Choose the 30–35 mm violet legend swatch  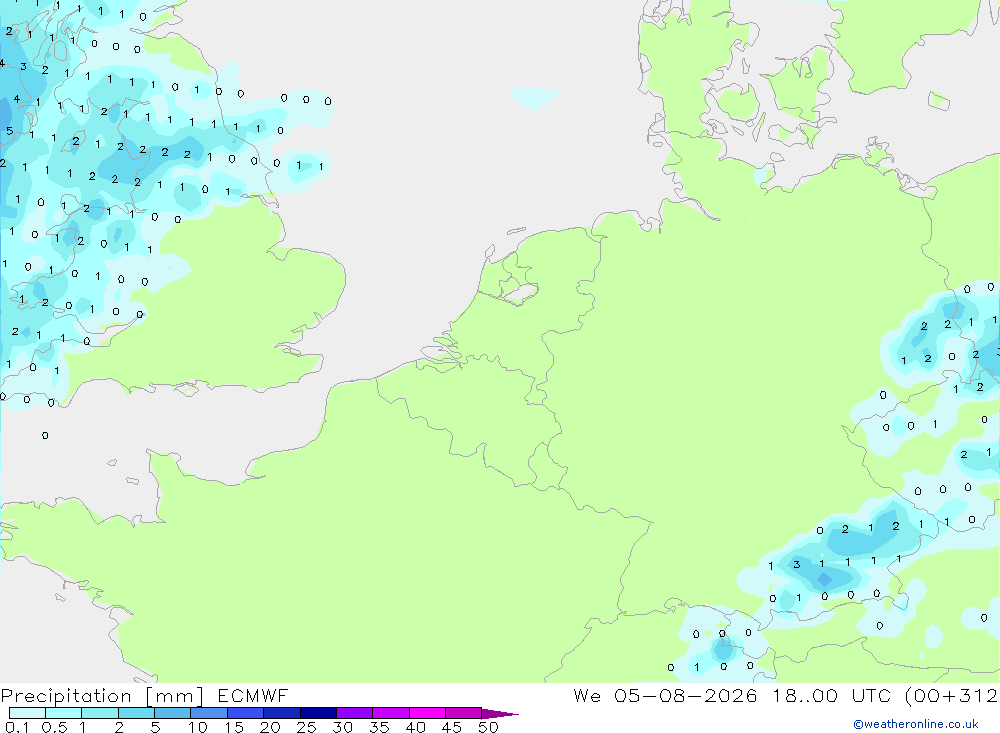355,713
